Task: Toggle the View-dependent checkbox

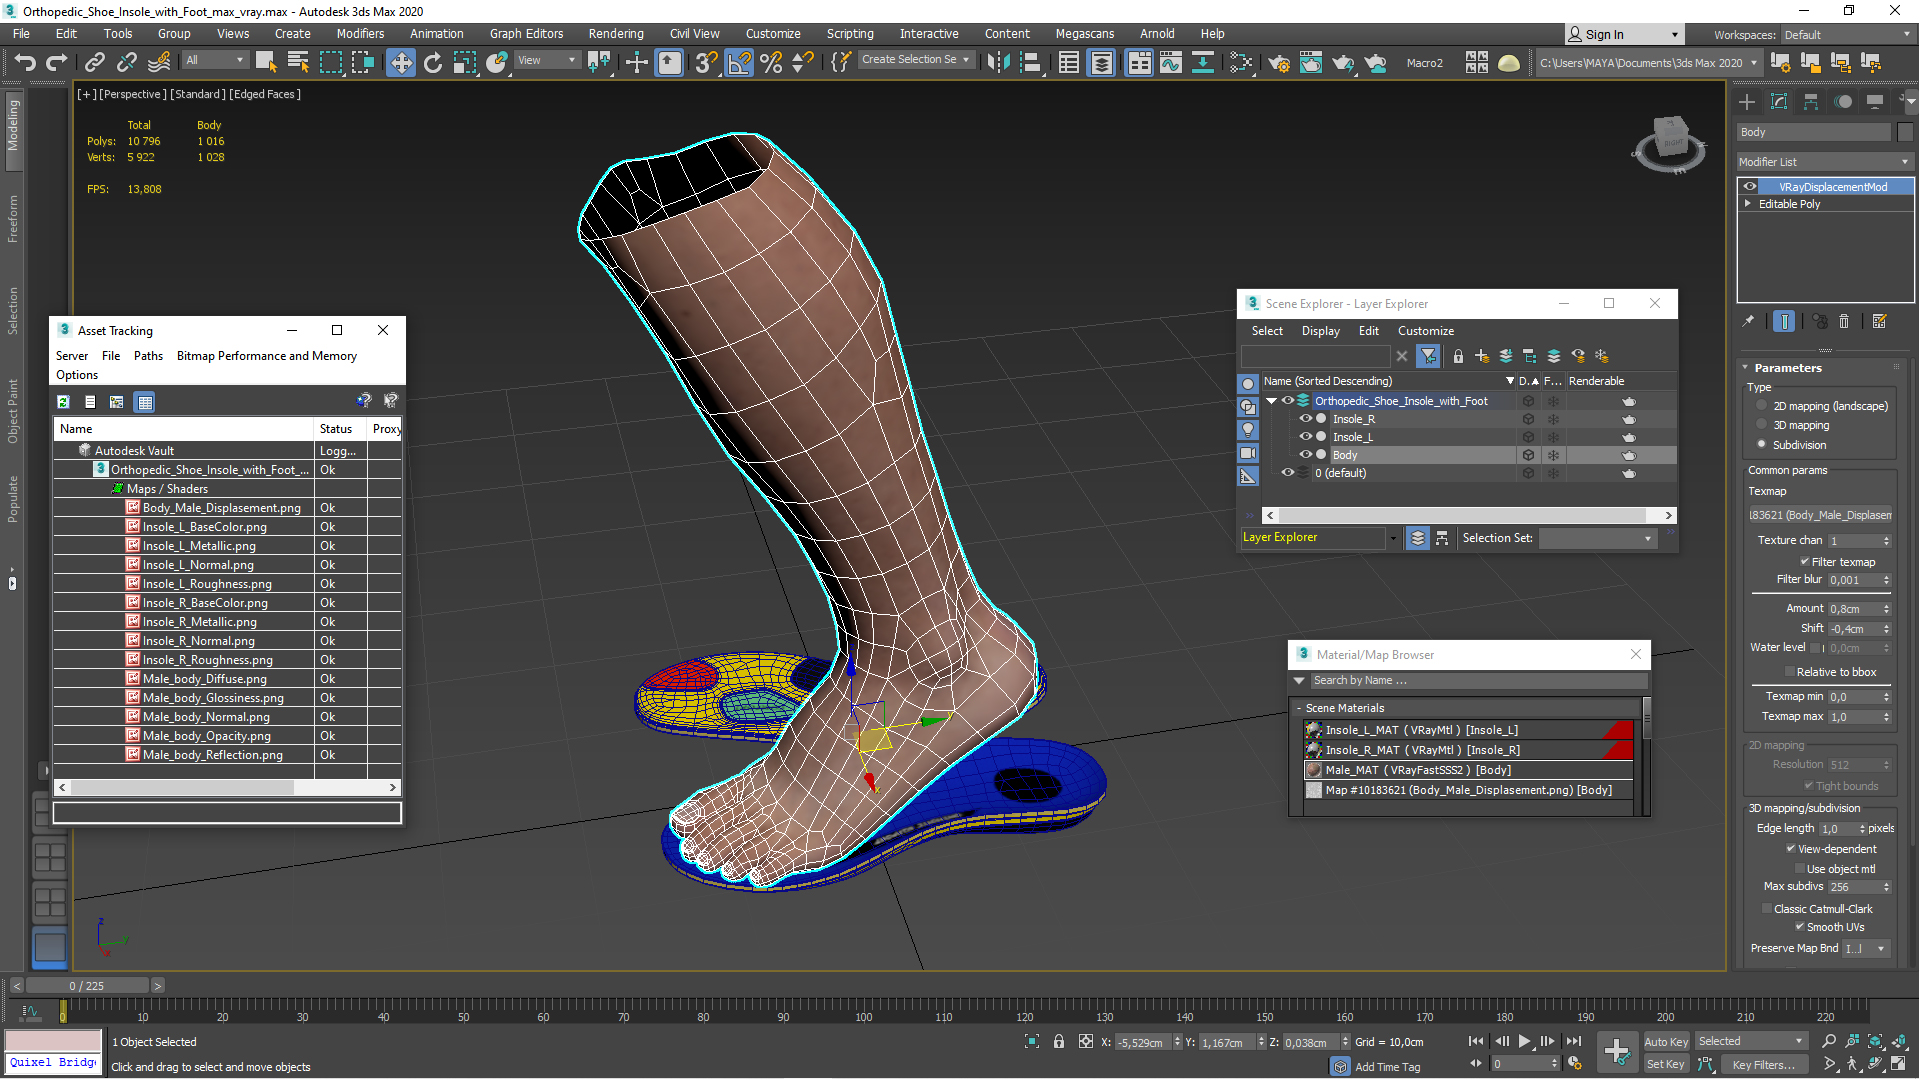Action: [1791, 849]
